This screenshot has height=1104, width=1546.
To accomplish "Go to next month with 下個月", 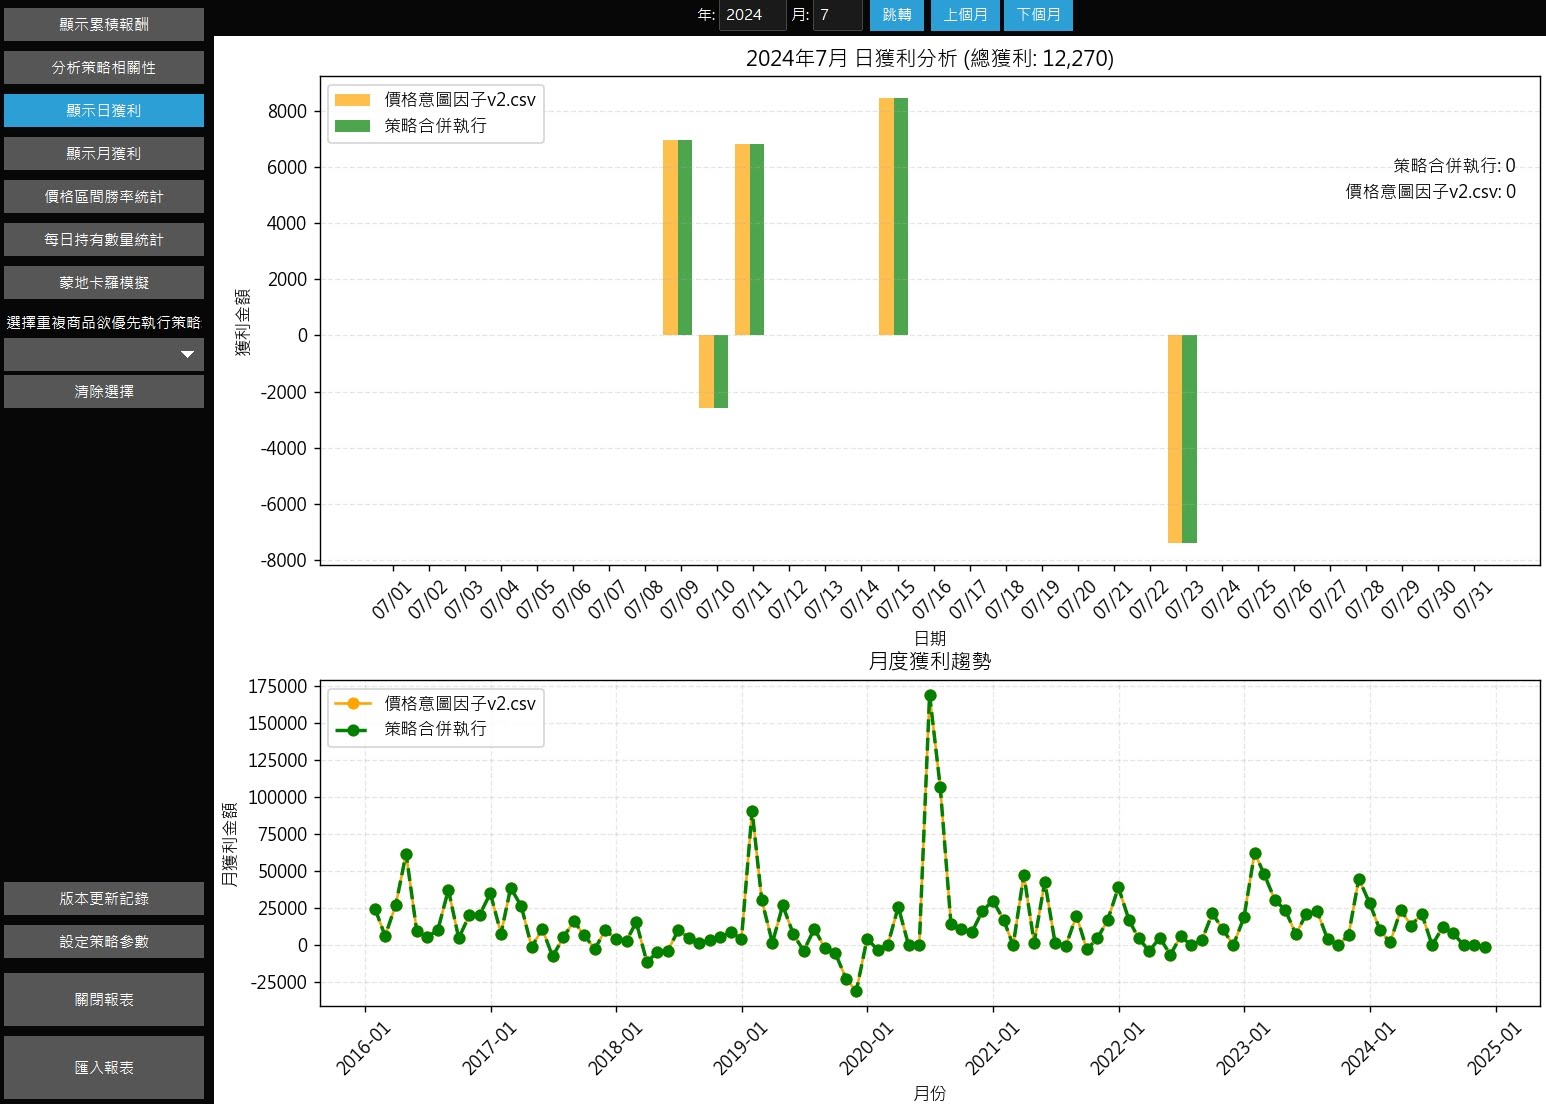I will coord(1038,15).
